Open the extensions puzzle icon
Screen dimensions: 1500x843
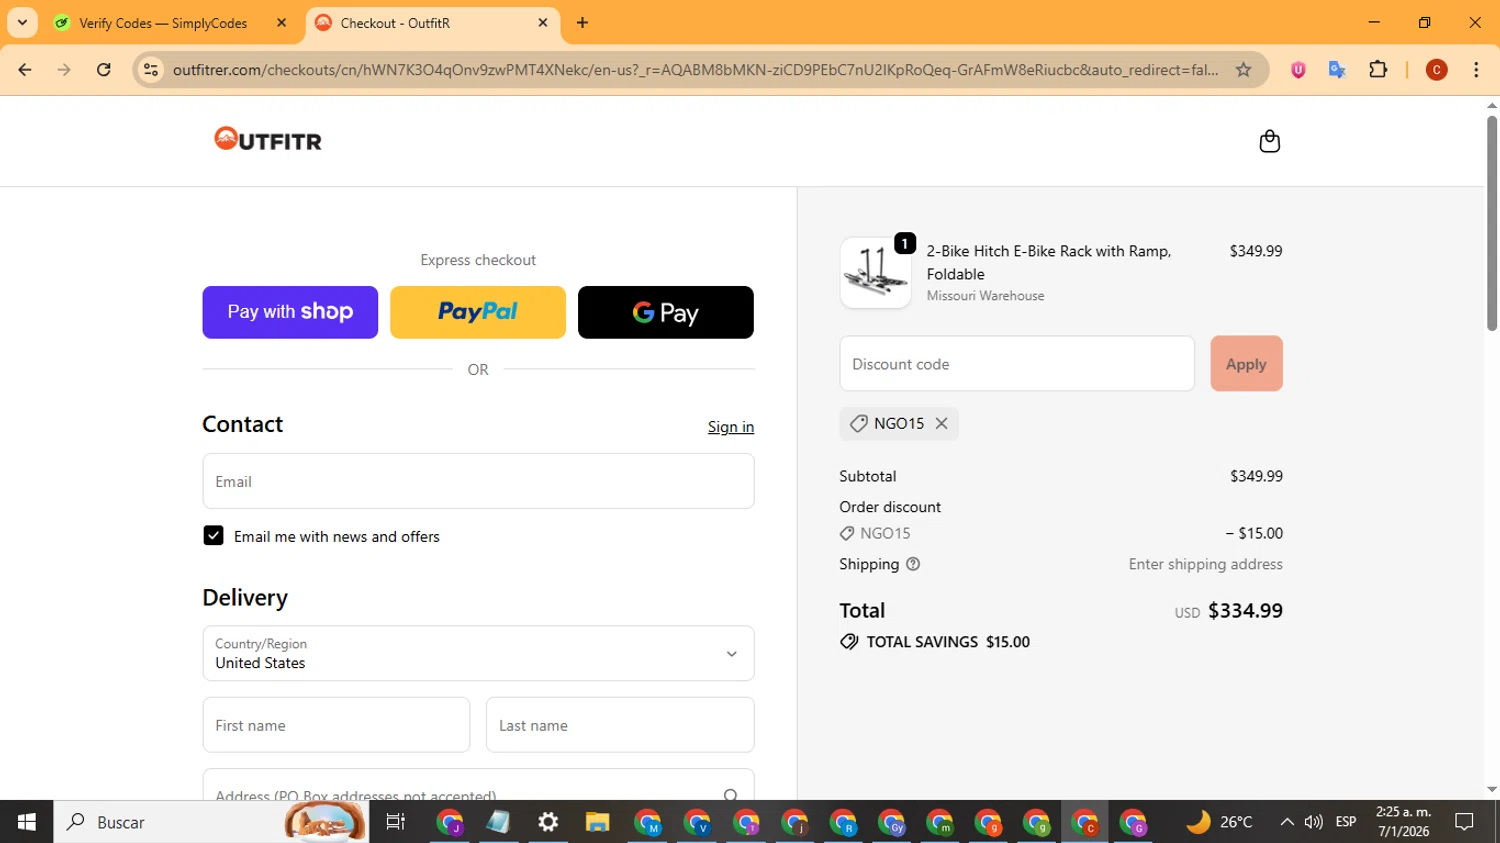point(1378,70)
